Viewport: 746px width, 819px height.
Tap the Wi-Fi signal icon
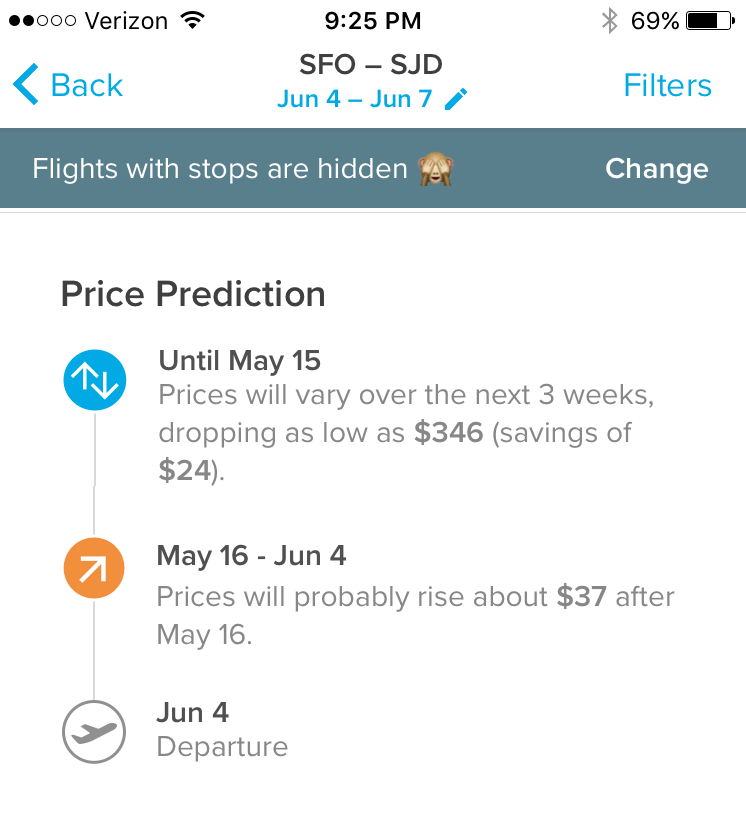[x=191, y=20]
